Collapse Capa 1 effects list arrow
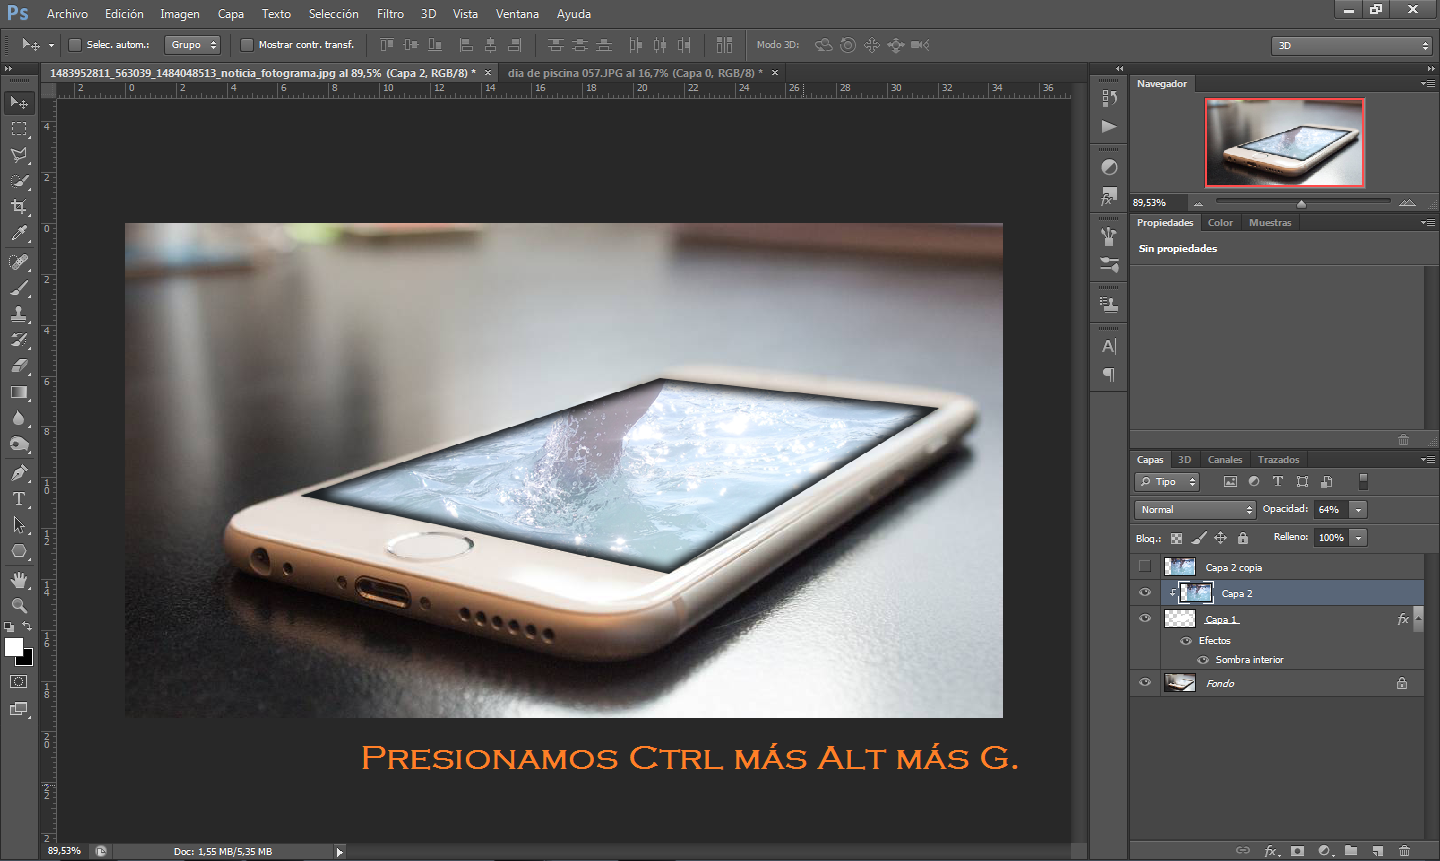Screen dimensions: 1440x861 [x=1418, y=619]
